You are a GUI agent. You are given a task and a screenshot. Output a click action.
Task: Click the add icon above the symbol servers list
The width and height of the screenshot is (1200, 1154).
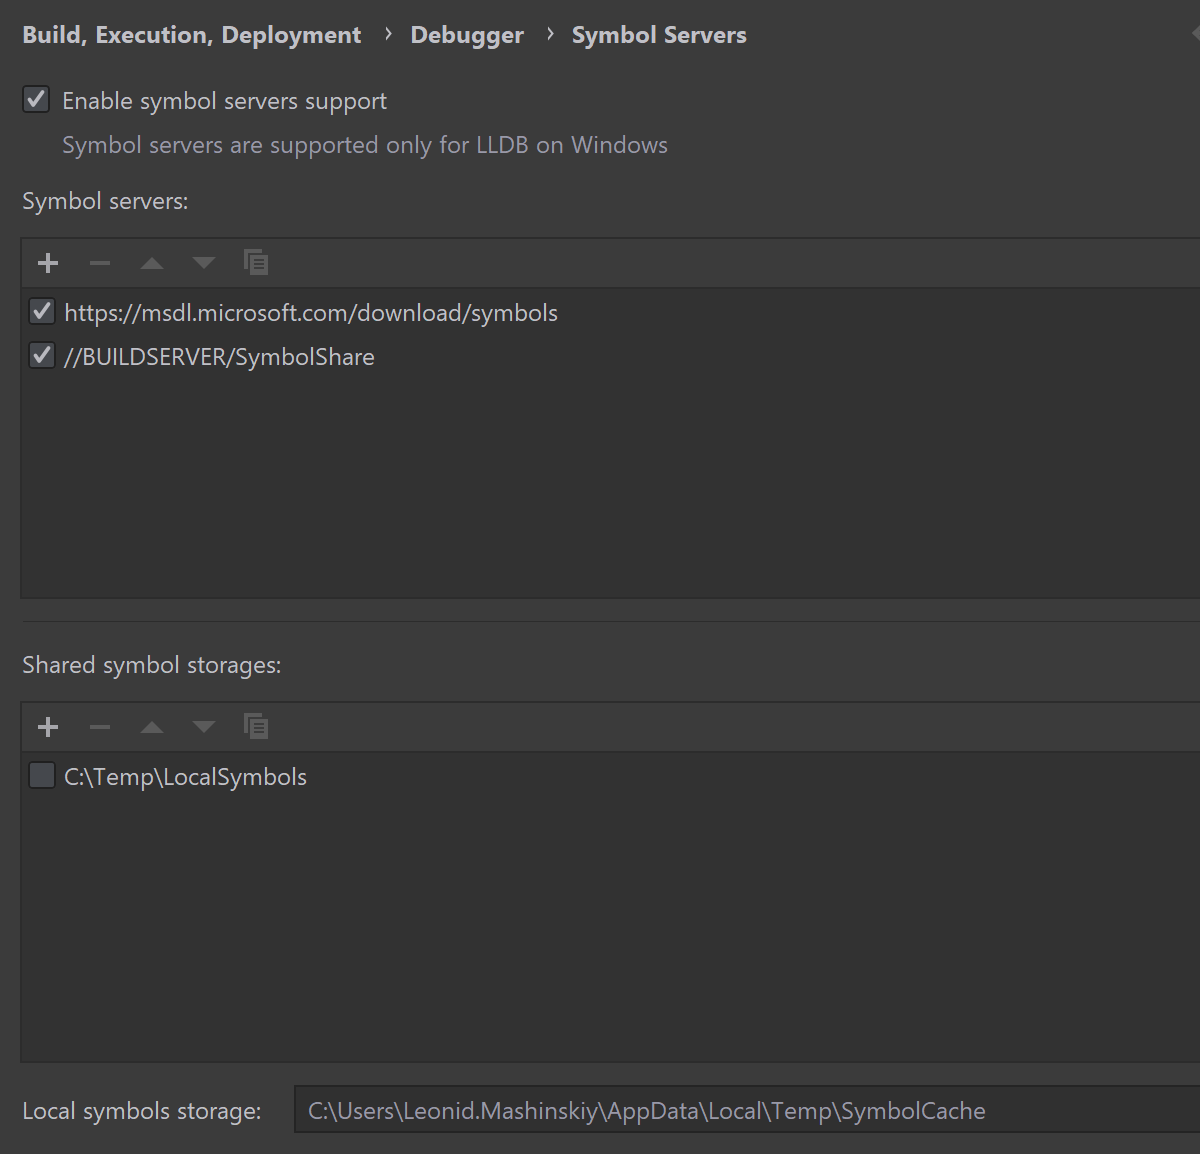click(47, 262)
